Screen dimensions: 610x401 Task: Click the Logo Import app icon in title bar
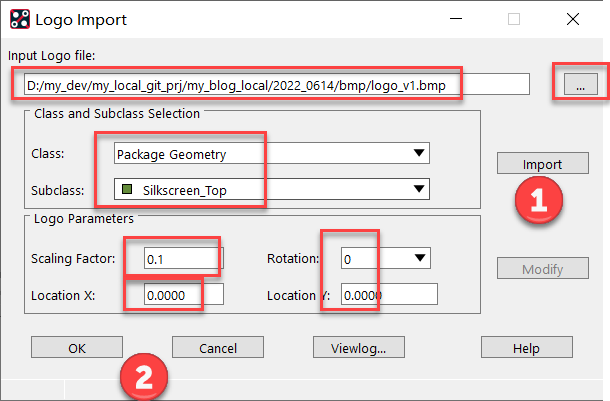[17, 20]
